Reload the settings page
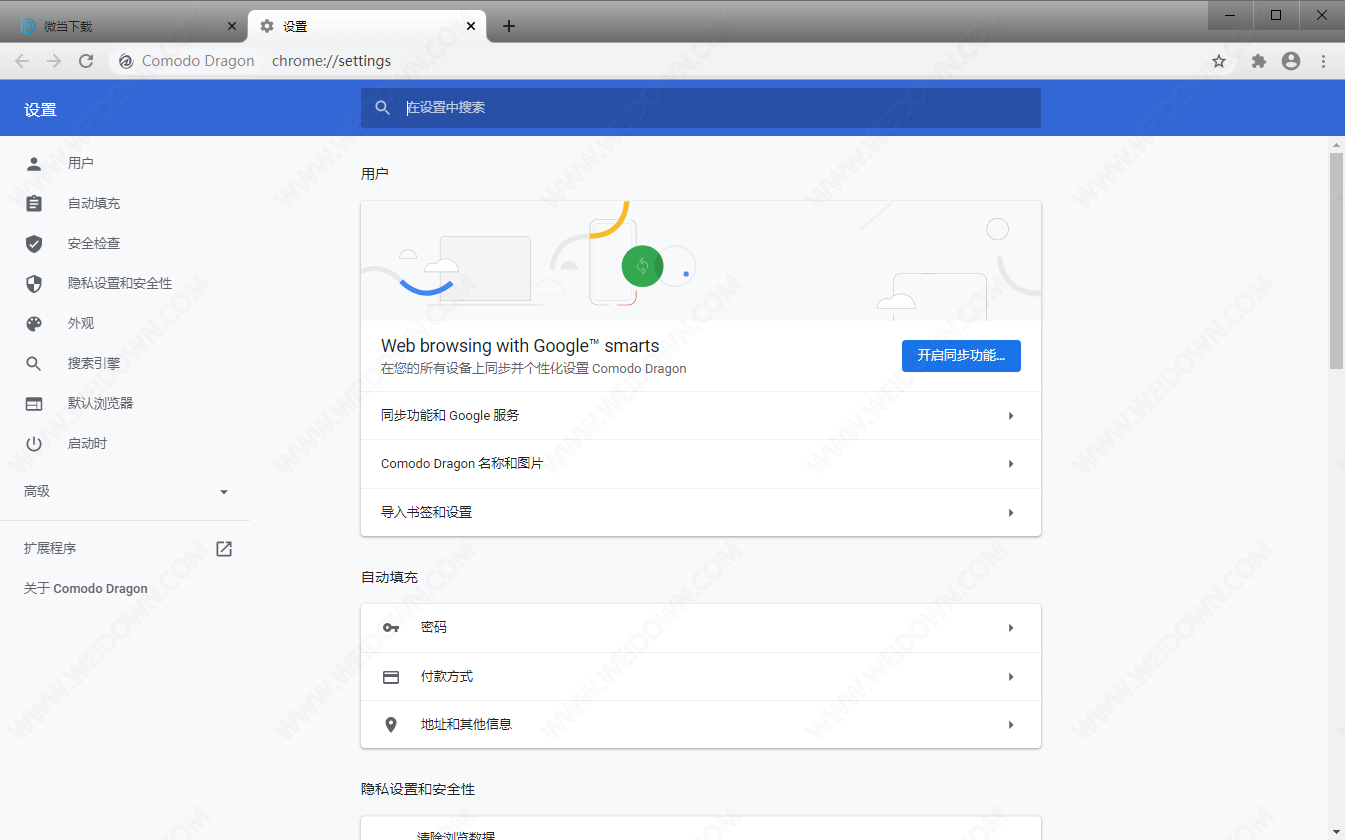The width and height of the screenshot is (1345, 840). tap(86, 61)
